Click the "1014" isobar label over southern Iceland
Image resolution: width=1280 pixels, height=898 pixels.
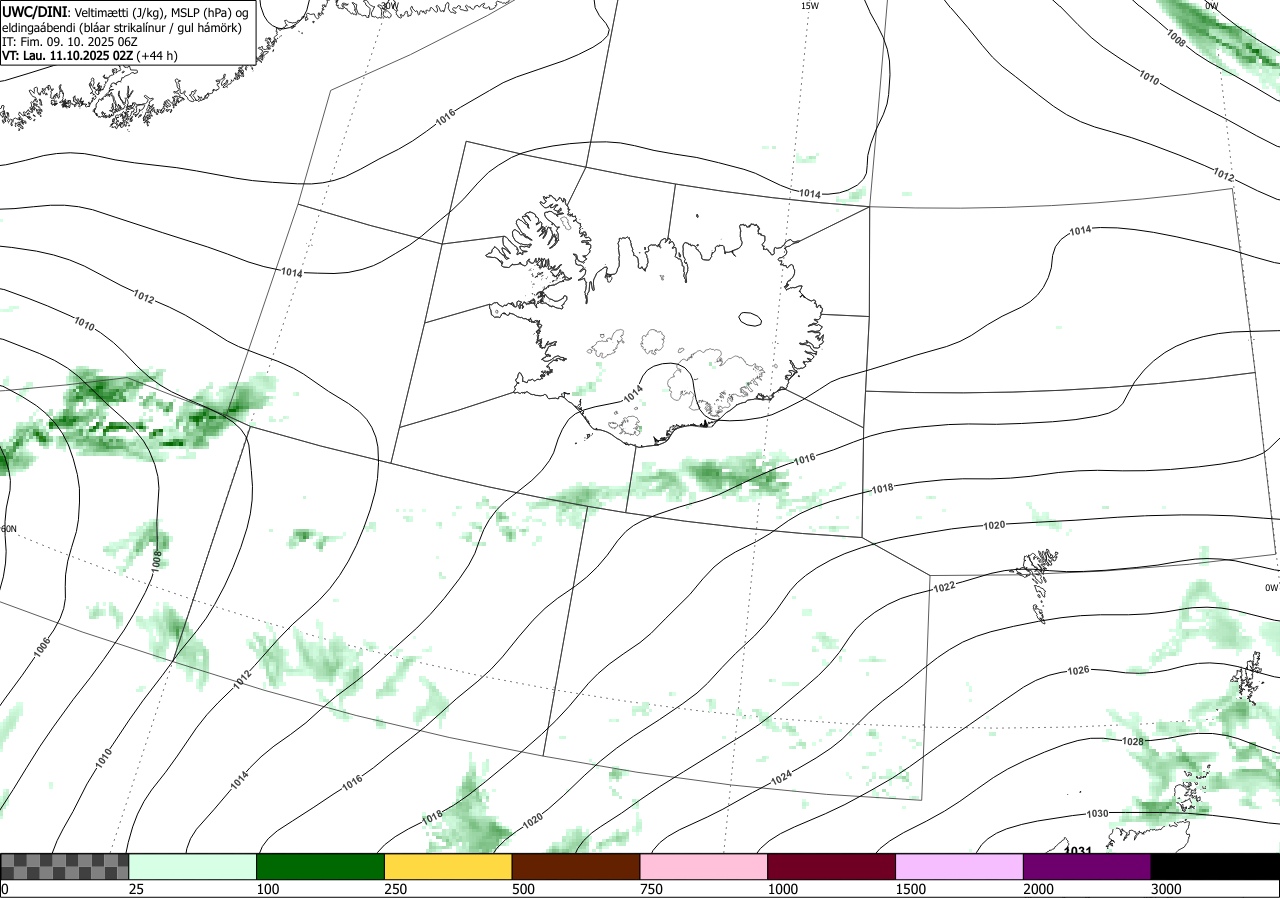[x=632, y=395]
